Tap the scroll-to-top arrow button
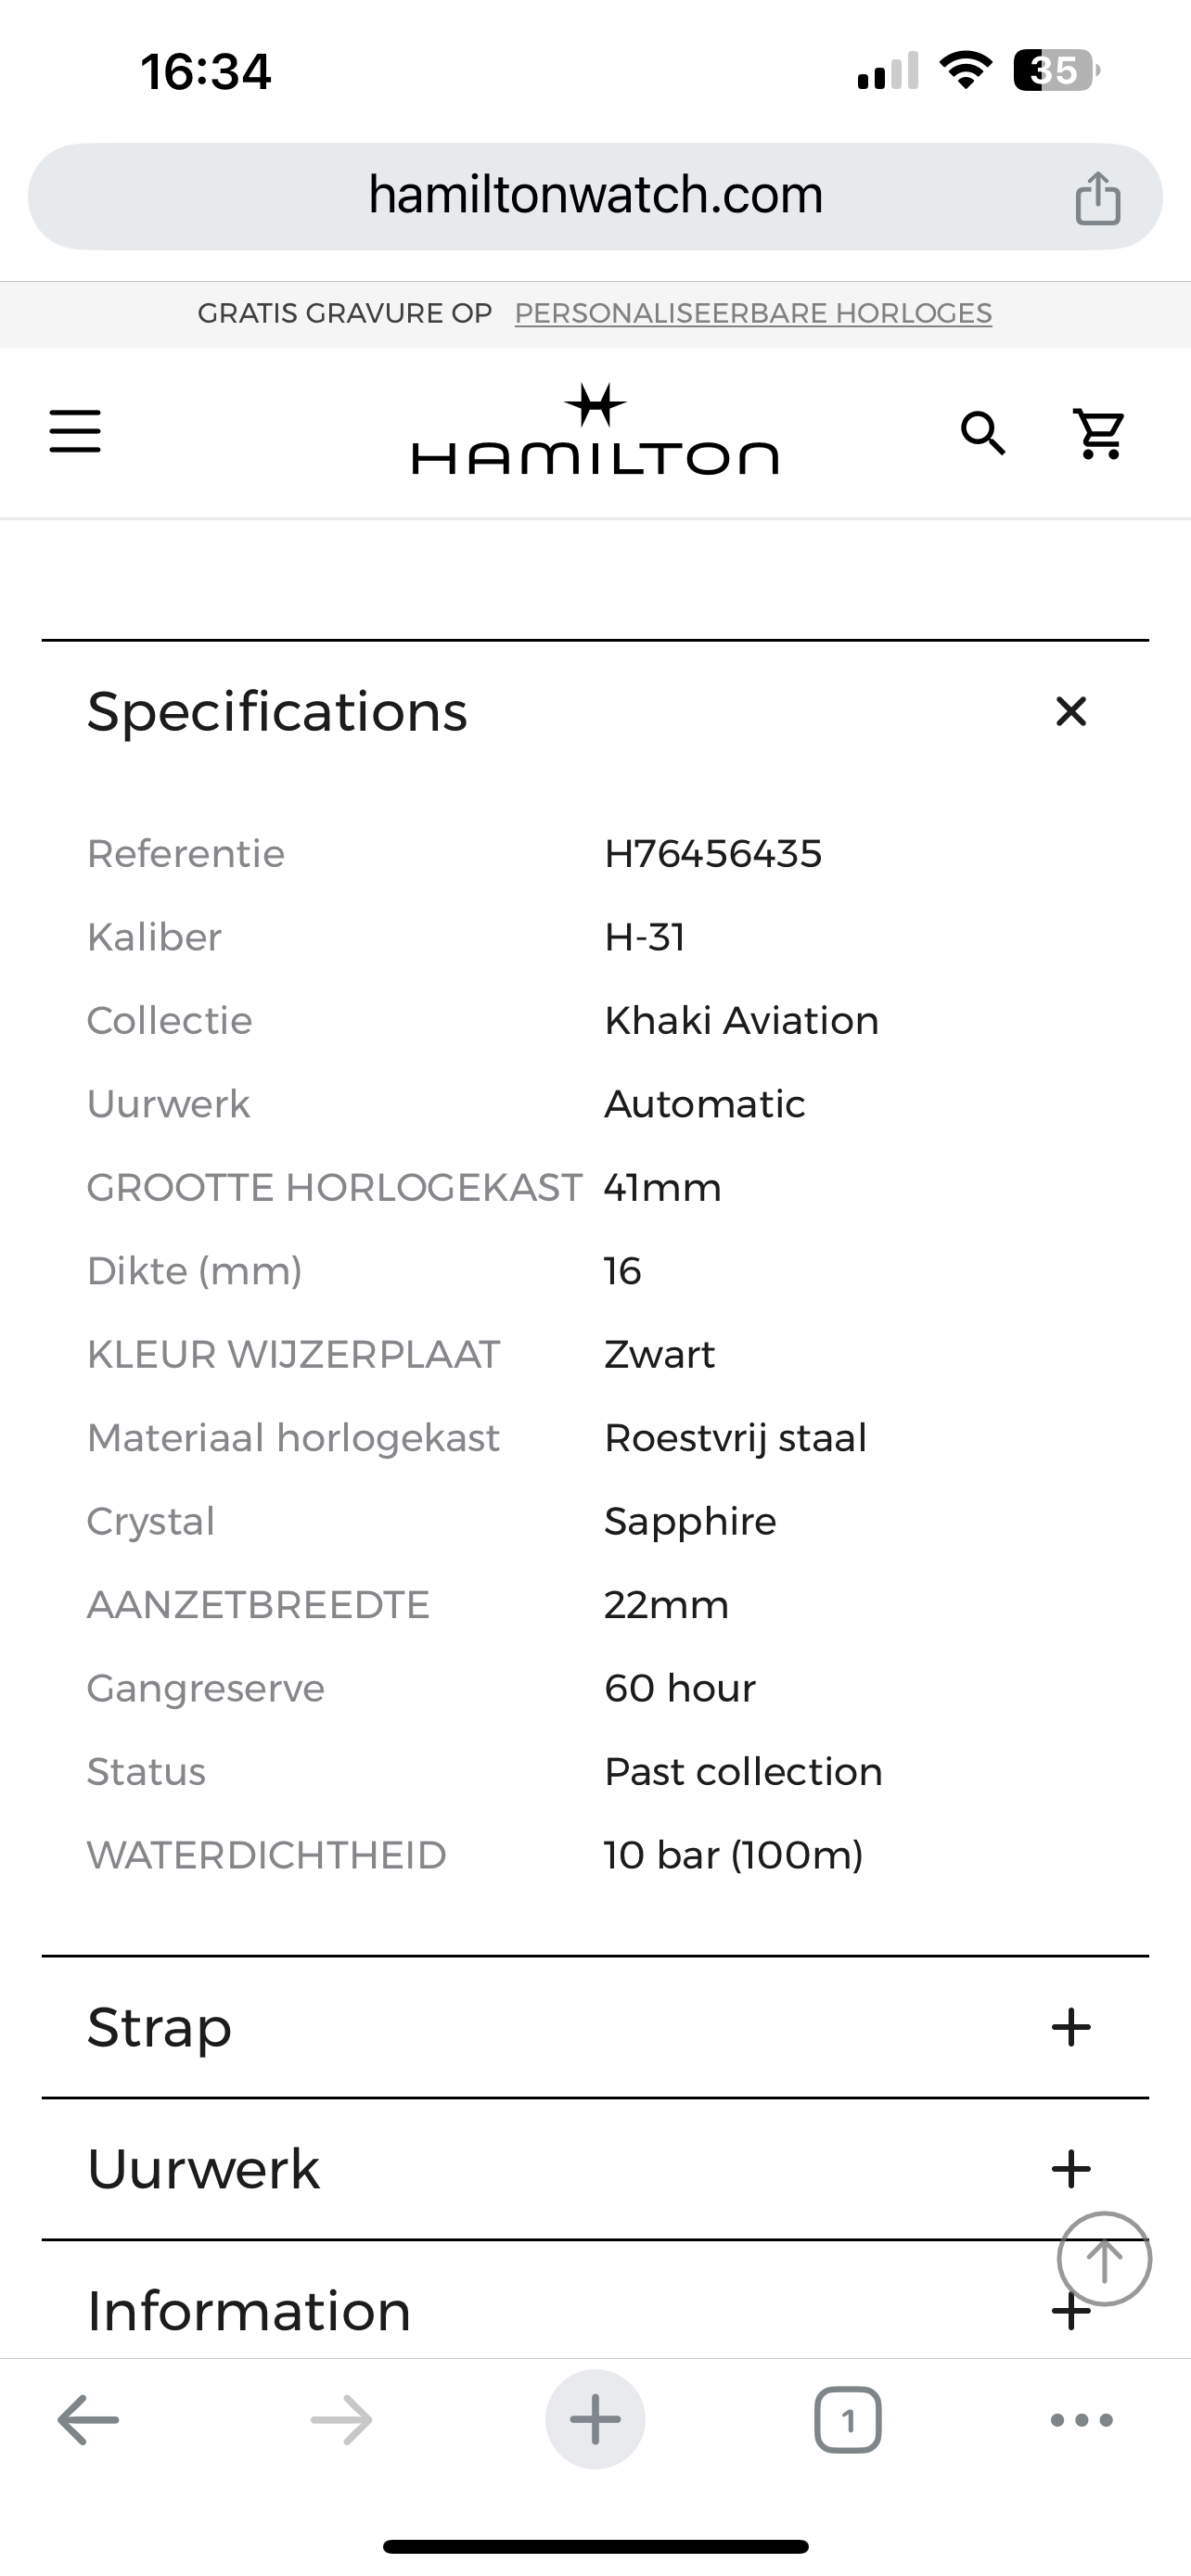The image size is (1191, 2576). (x=1104, y=2259)
